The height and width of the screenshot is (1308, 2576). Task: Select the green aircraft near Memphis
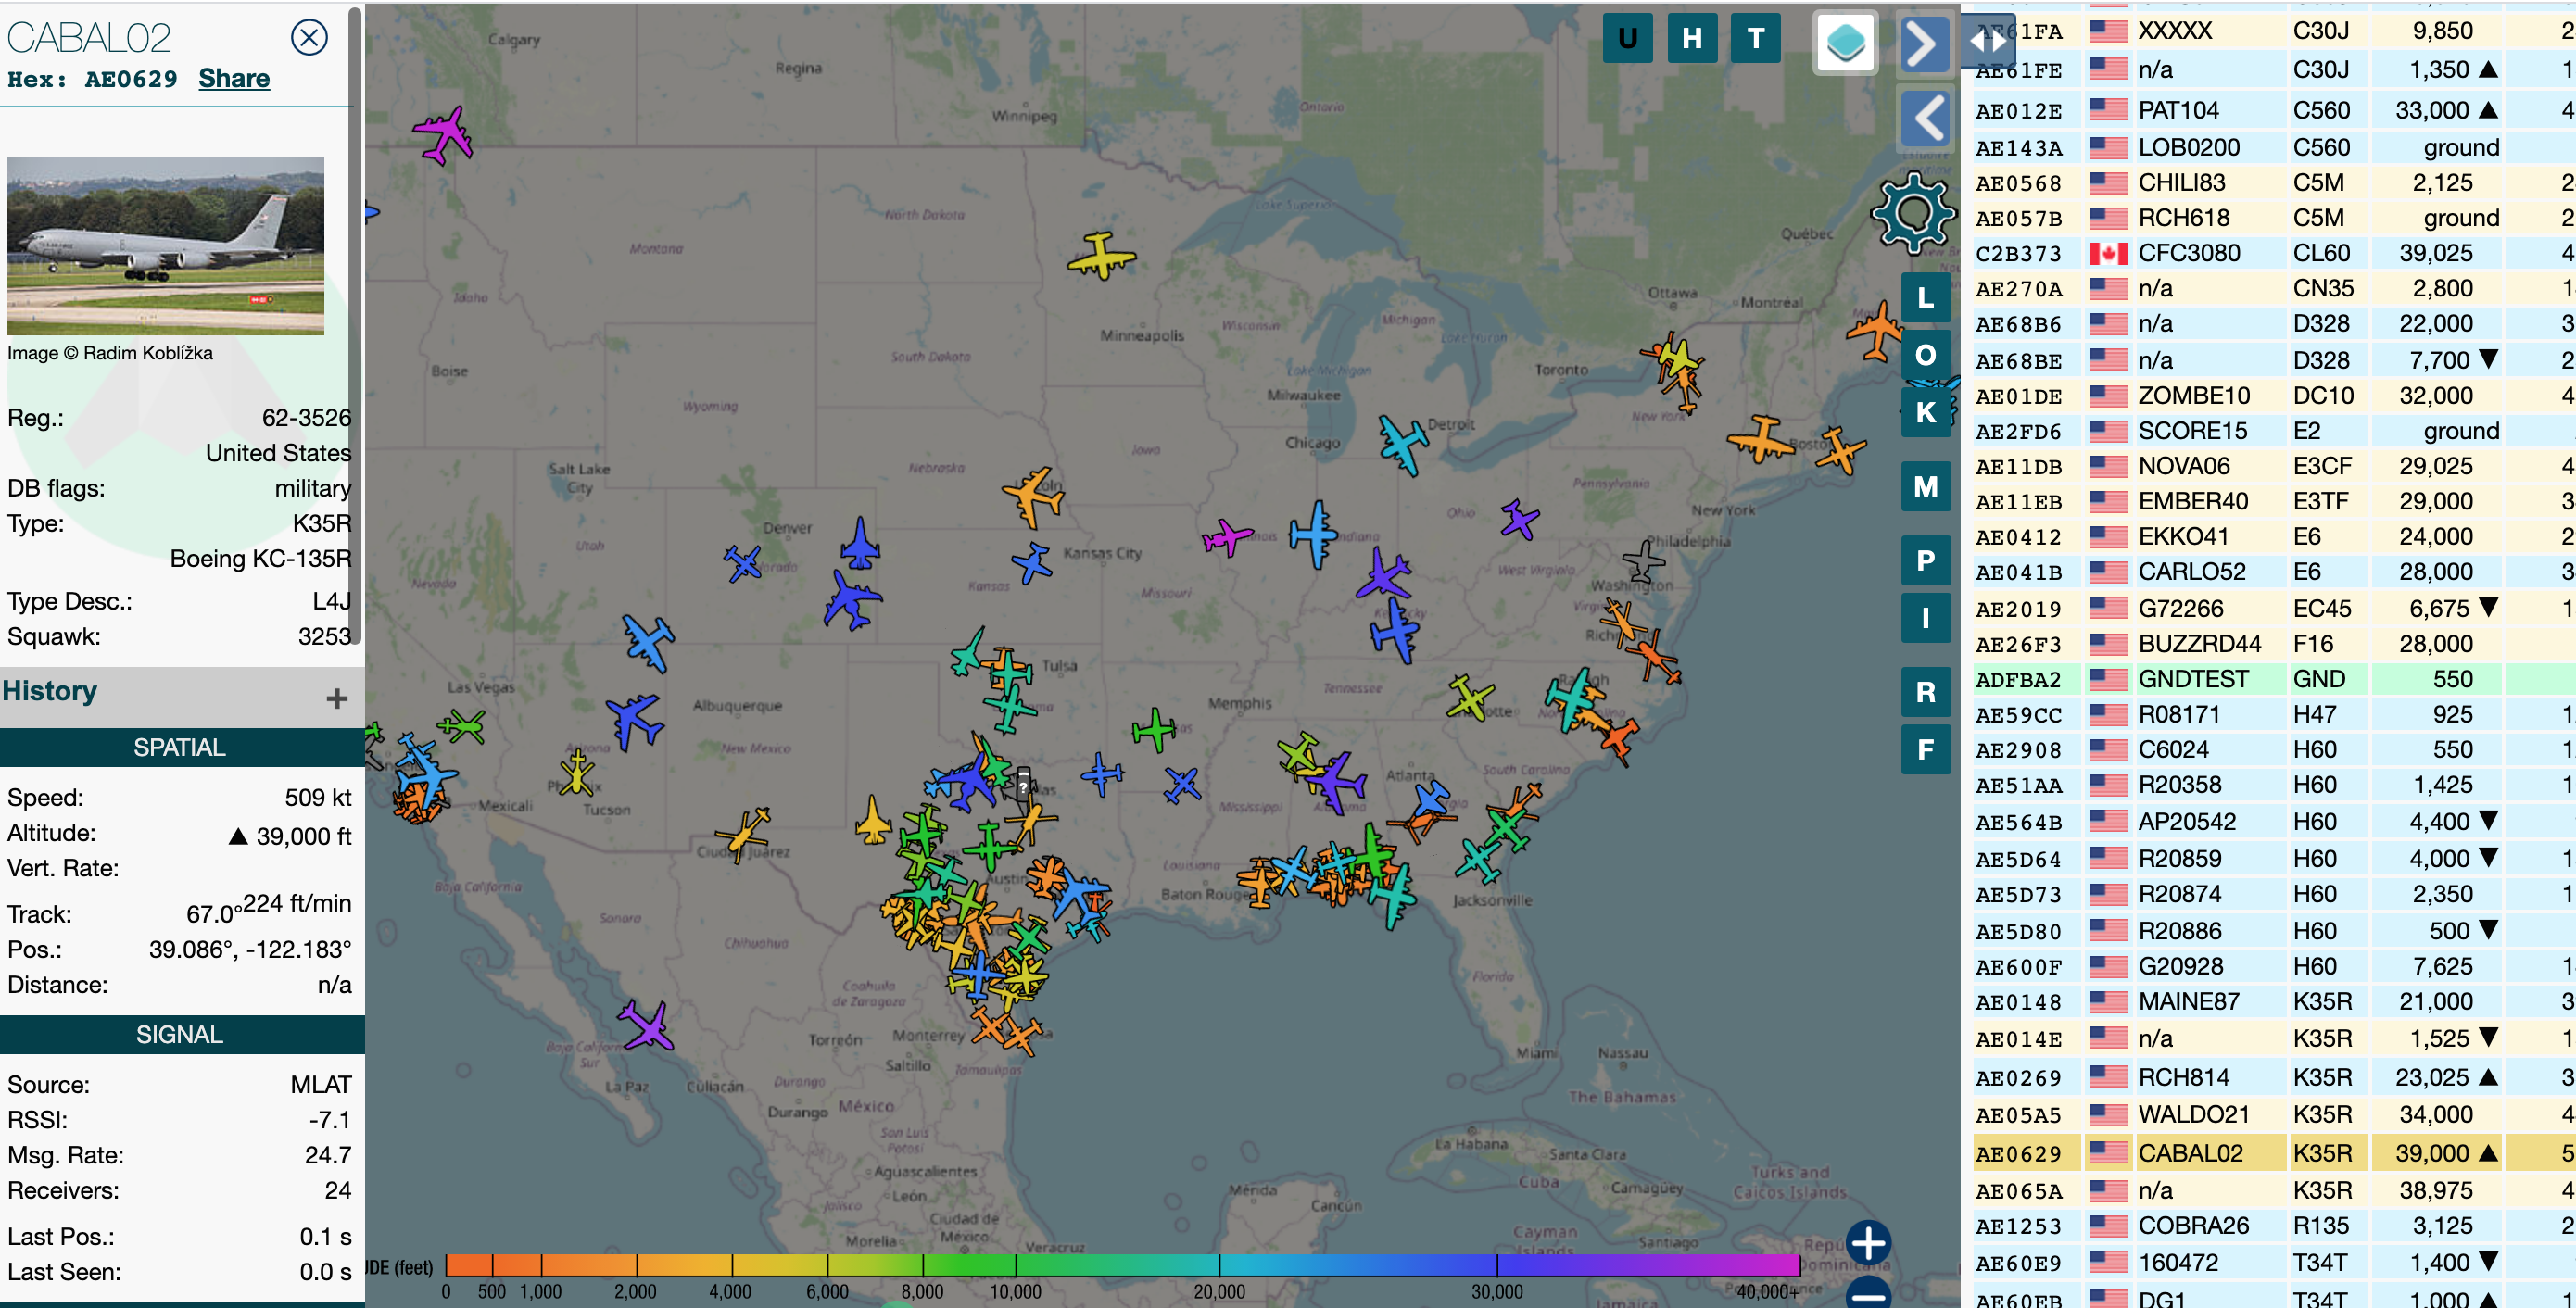click(1154, 731)
